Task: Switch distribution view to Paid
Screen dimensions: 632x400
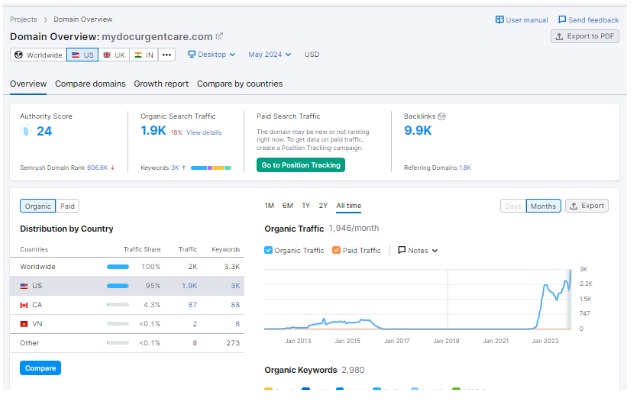Action: (x=67, y=206)
